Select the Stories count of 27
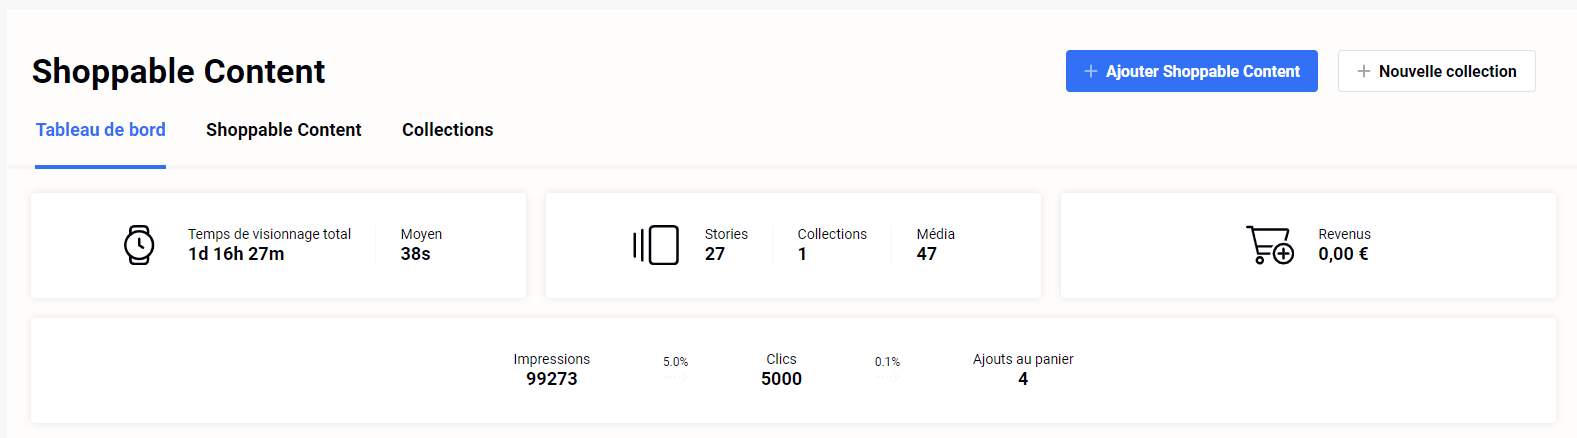This screenshot has height=438, width=1577. [715, 254]
